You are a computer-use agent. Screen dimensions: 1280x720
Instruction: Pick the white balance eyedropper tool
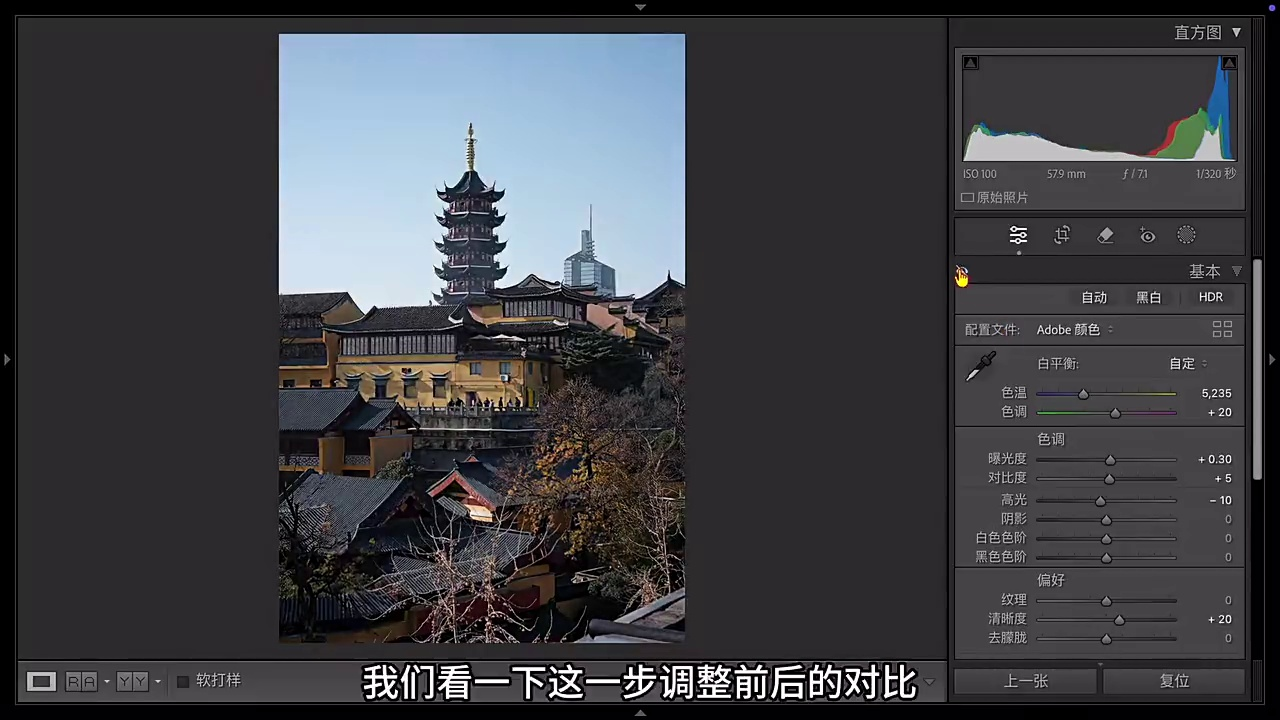(980, 367)
